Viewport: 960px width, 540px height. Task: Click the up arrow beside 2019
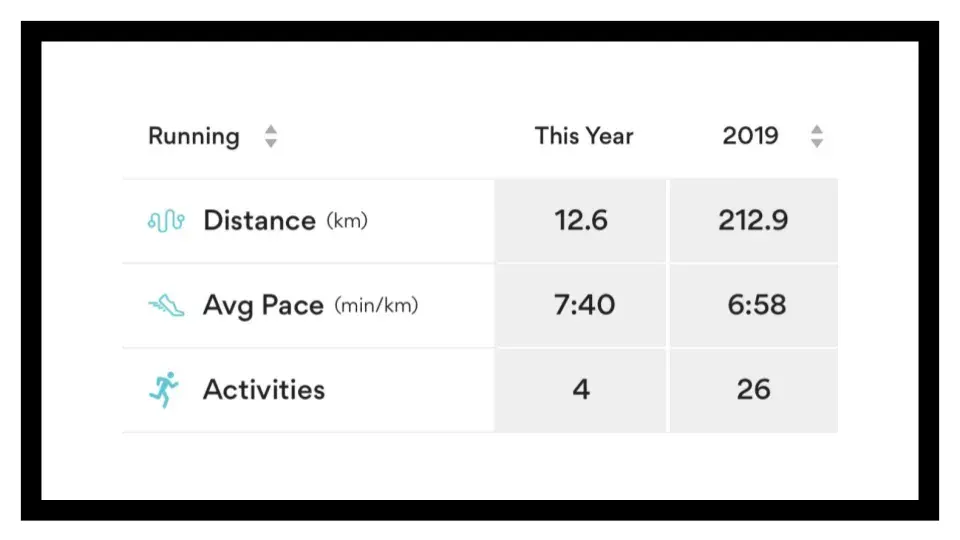(817, 129)
